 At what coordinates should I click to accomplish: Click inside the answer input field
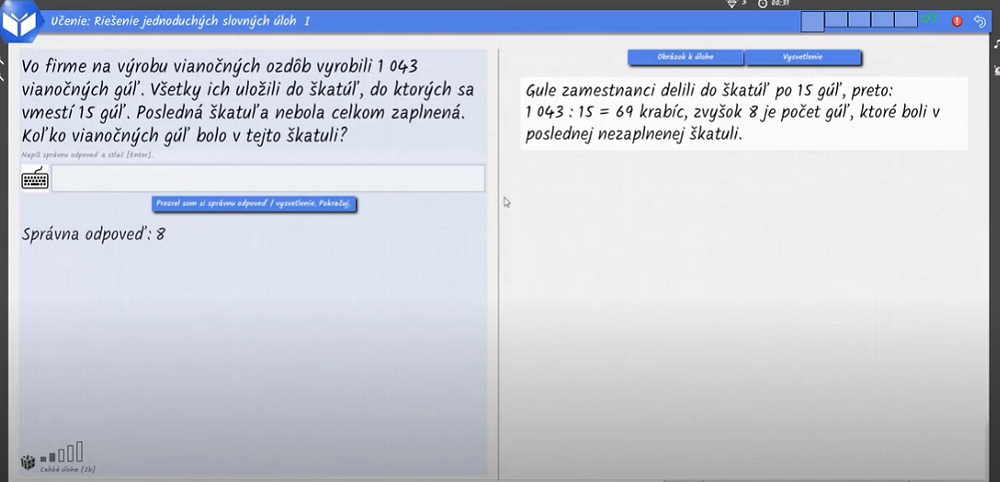click(x=268, y=179)
